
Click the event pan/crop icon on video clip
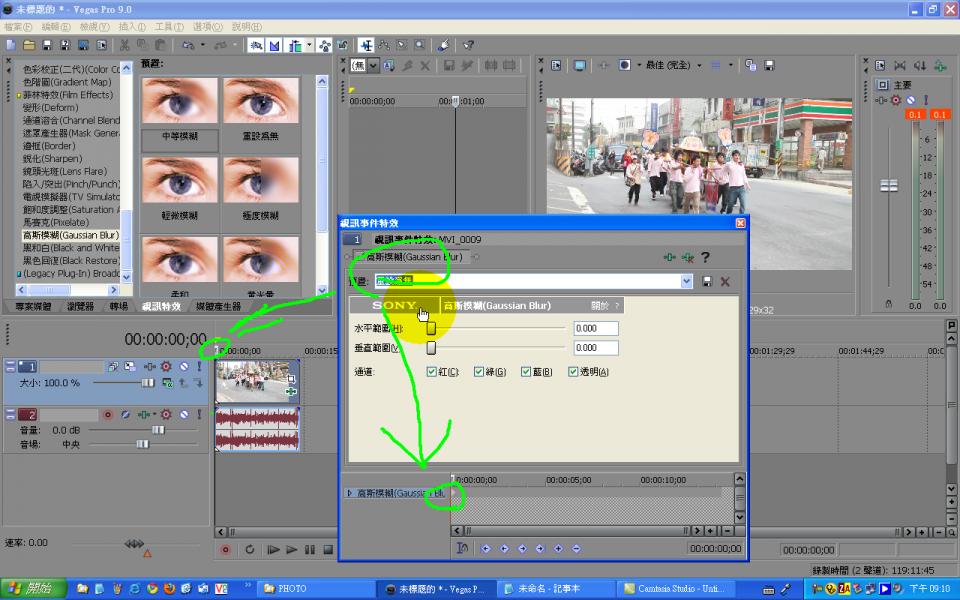click(291, 379)
